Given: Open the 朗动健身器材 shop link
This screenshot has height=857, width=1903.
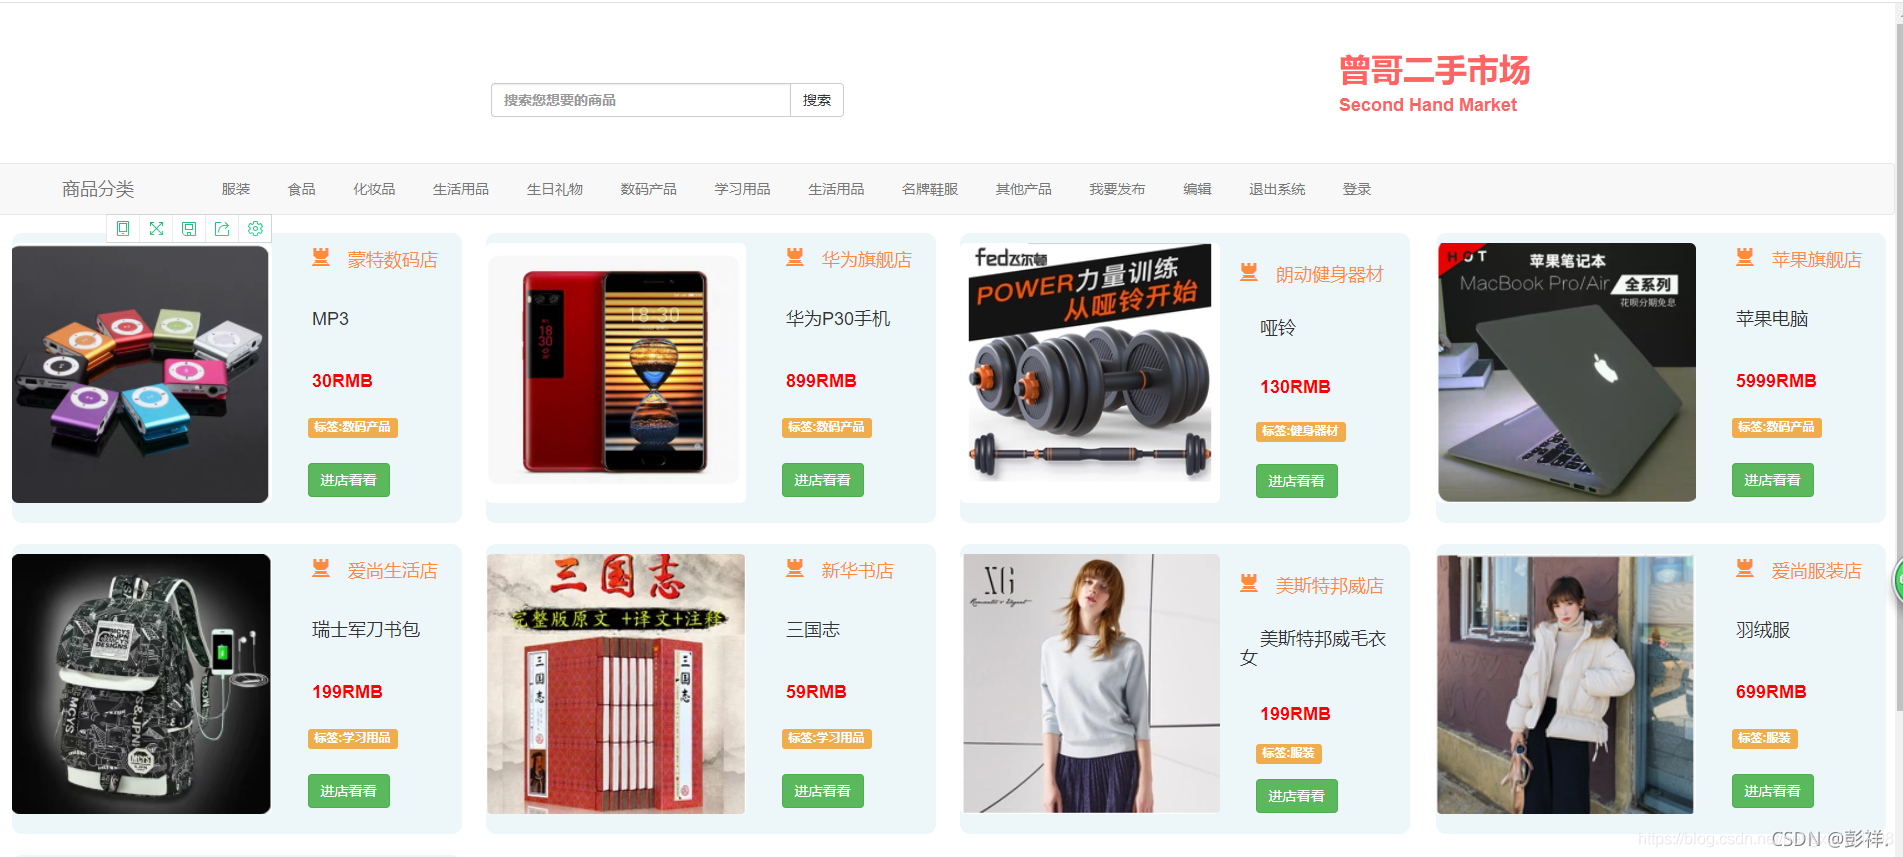Looking at the screenshot, I should pyautogui.click(x=1329, y=274).
